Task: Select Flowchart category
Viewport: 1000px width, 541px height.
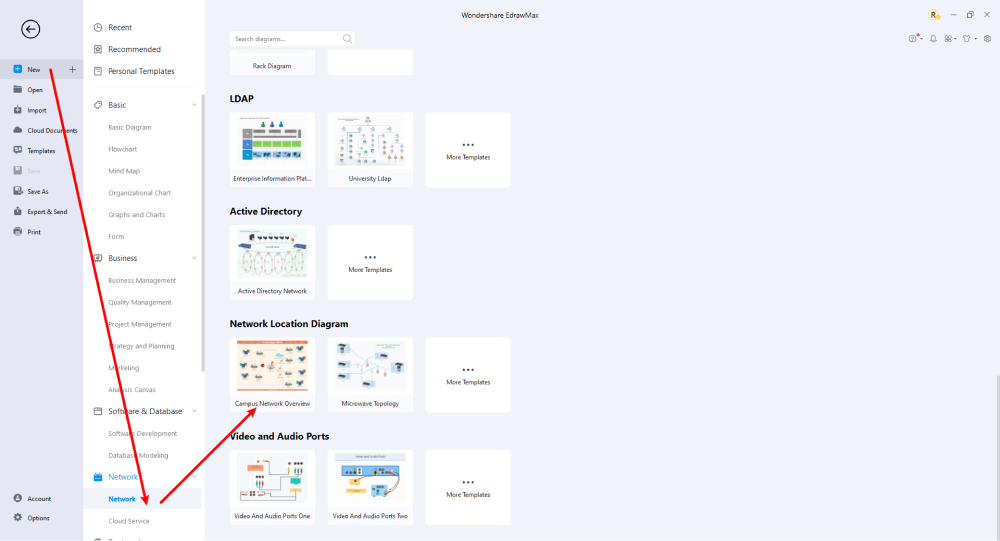Action: coord(122,149)
